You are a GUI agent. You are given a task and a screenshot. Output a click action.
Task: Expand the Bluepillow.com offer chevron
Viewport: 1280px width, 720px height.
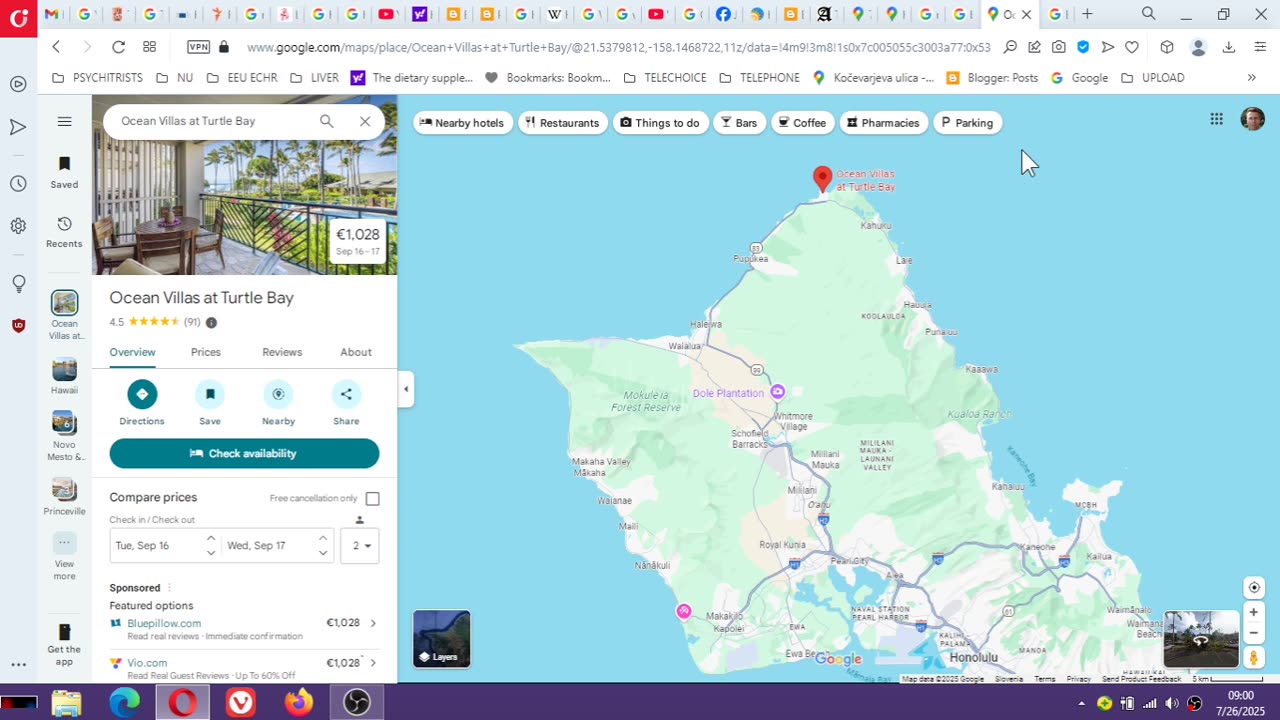373,623
